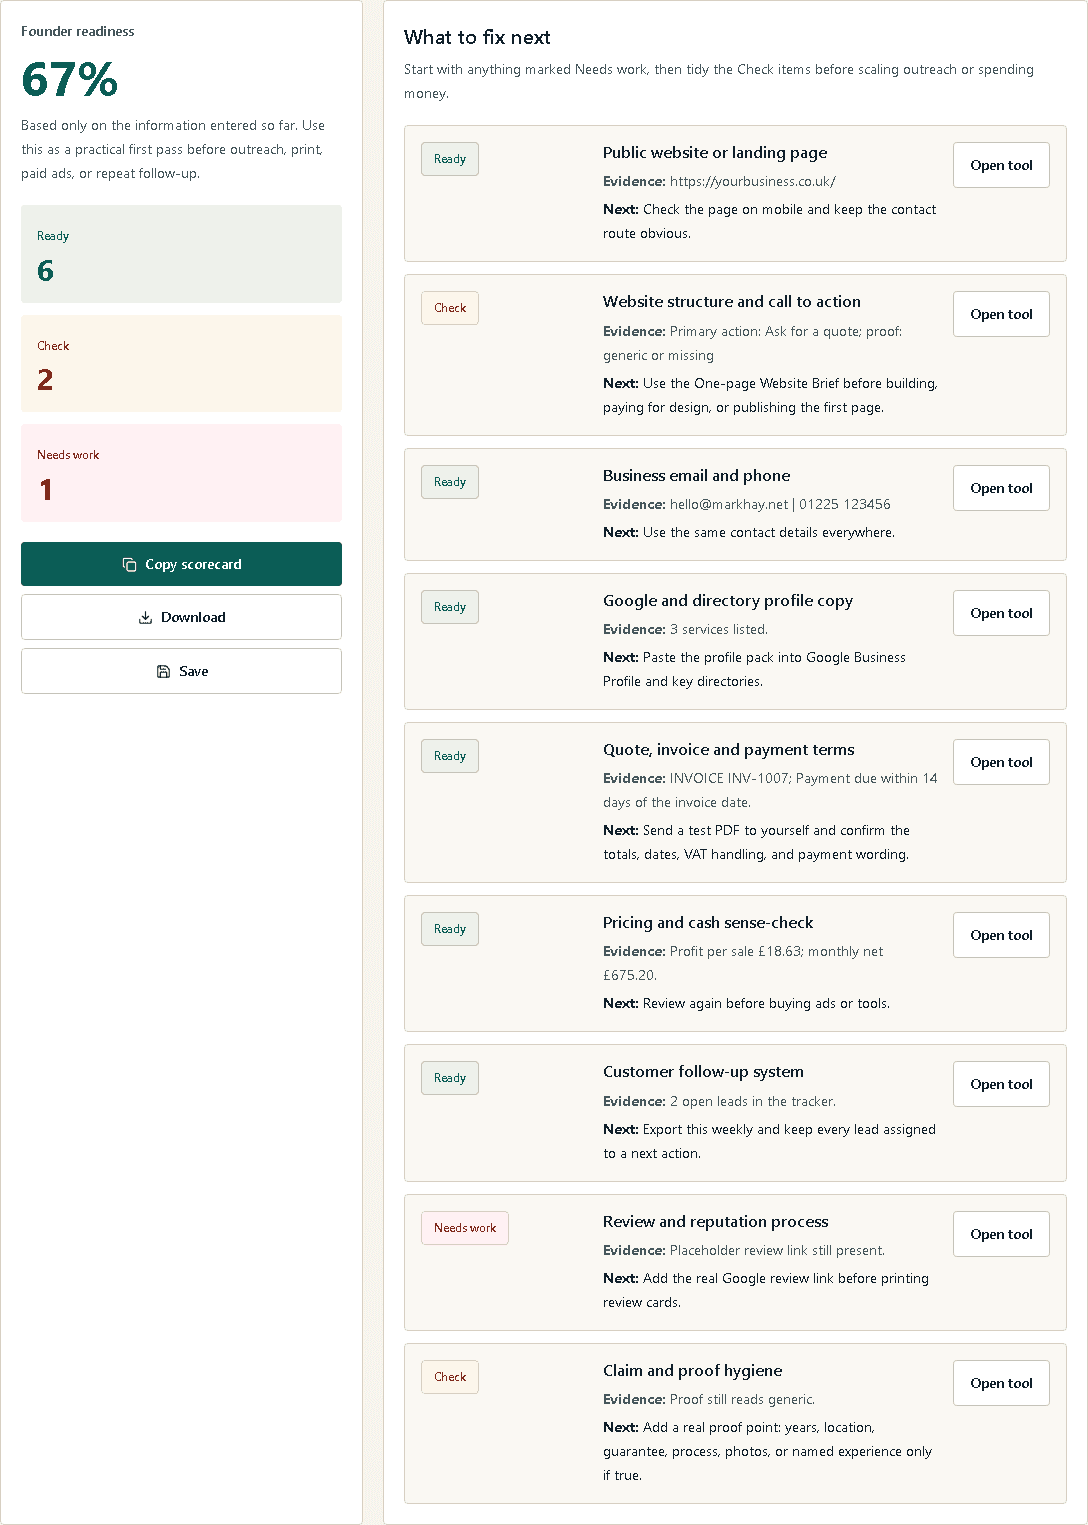Click Placeholder review link still present text
The width and height of the screenshot is (1088, 1525).
pos(777,1251)
